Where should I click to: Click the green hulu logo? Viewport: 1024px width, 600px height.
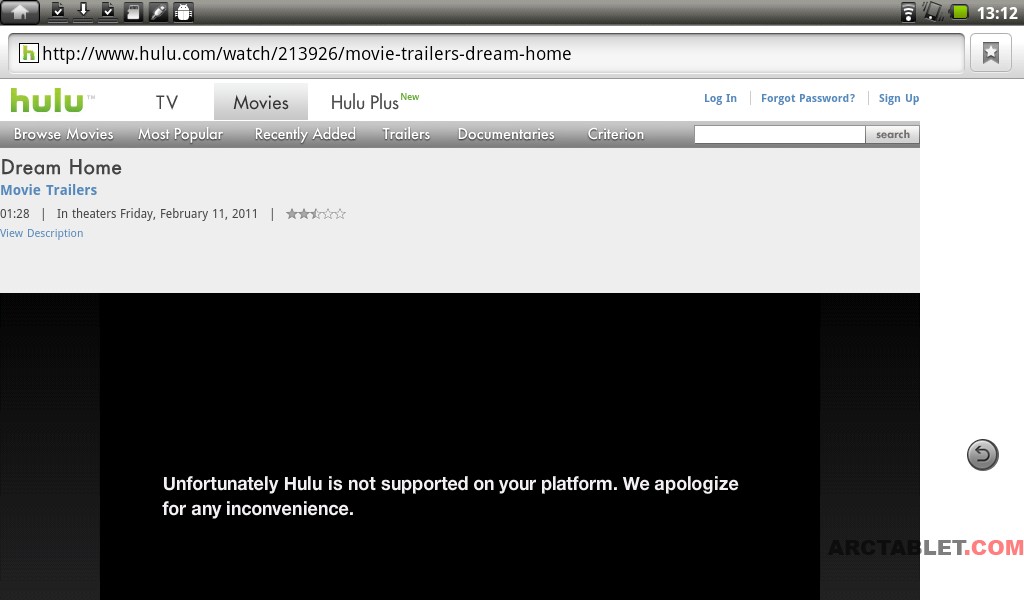48,101
